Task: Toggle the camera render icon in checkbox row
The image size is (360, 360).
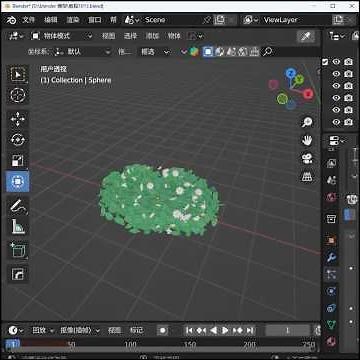Action: click(348, 62)
